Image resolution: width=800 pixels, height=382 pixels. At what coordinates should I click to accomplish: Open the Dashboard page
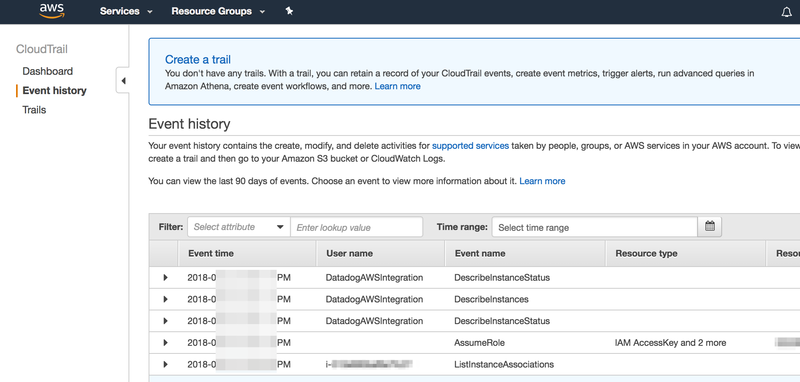(47, 71)
